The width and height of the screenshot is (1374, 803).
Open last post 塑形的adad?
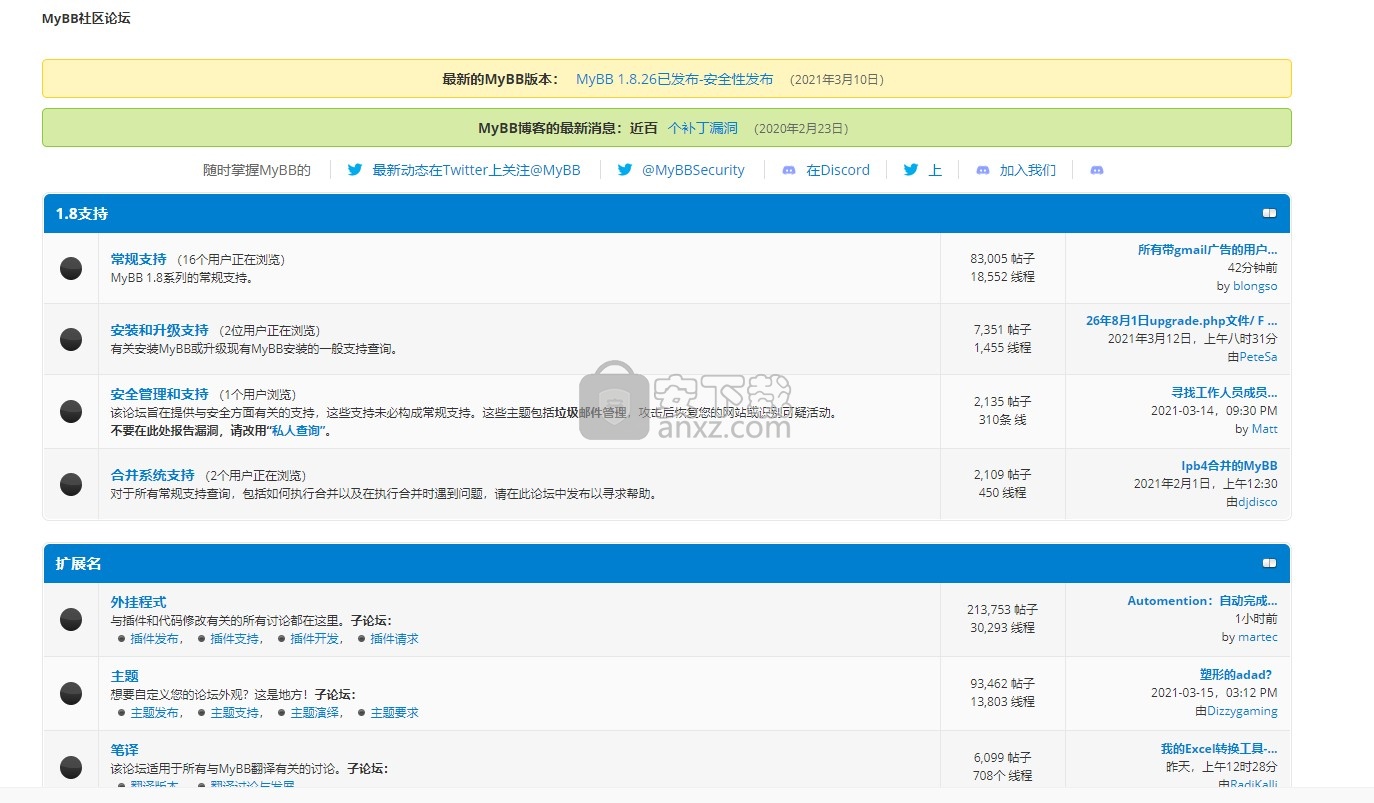pos(1236,675)
